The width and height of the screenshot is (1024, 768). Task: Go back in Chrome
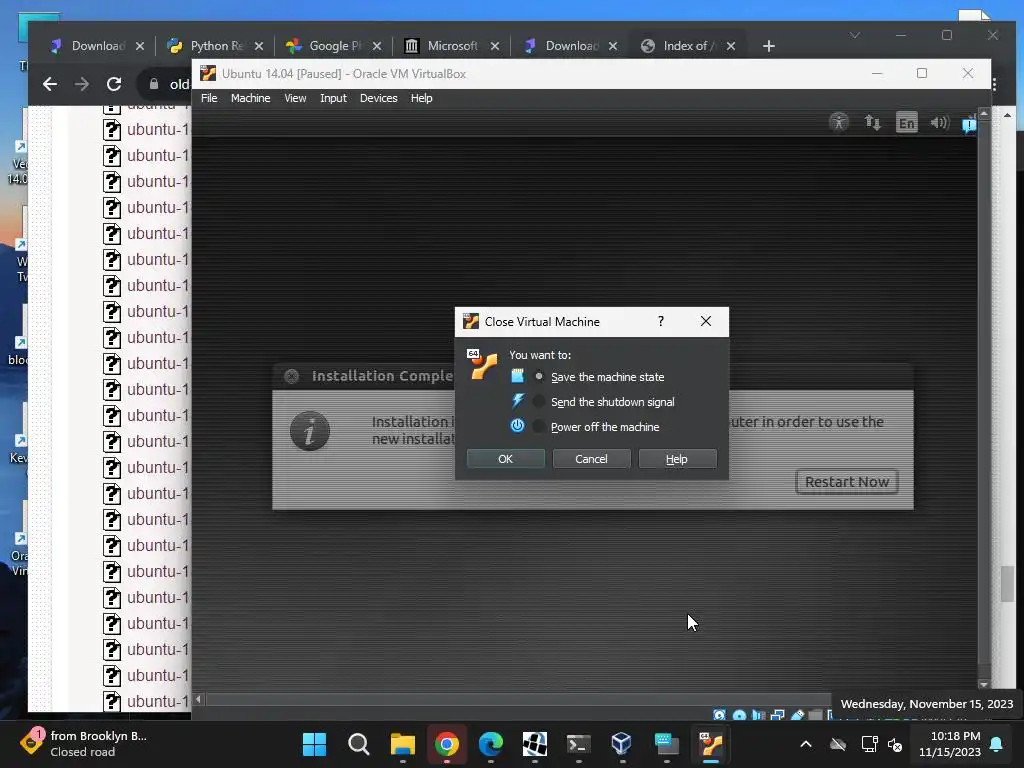click(x=50, y=84)
